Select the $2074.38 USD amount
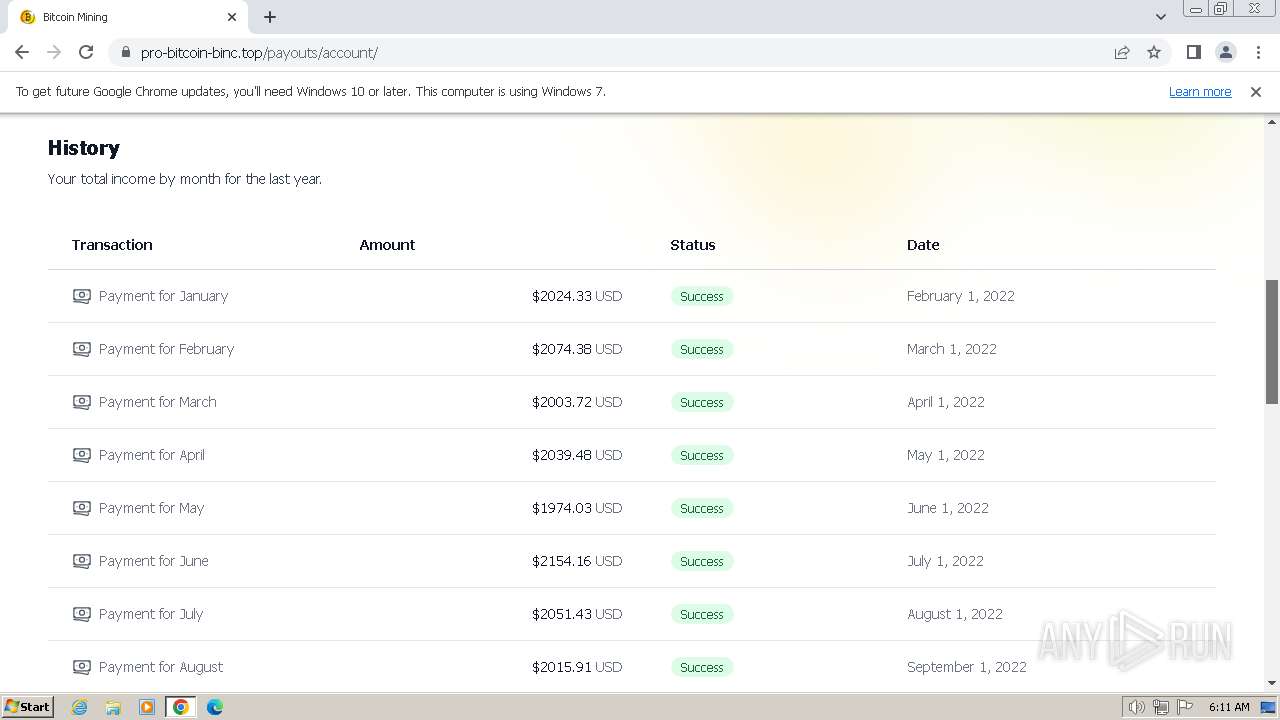Viewport: 1280px width, 720px height. [577, 349]
